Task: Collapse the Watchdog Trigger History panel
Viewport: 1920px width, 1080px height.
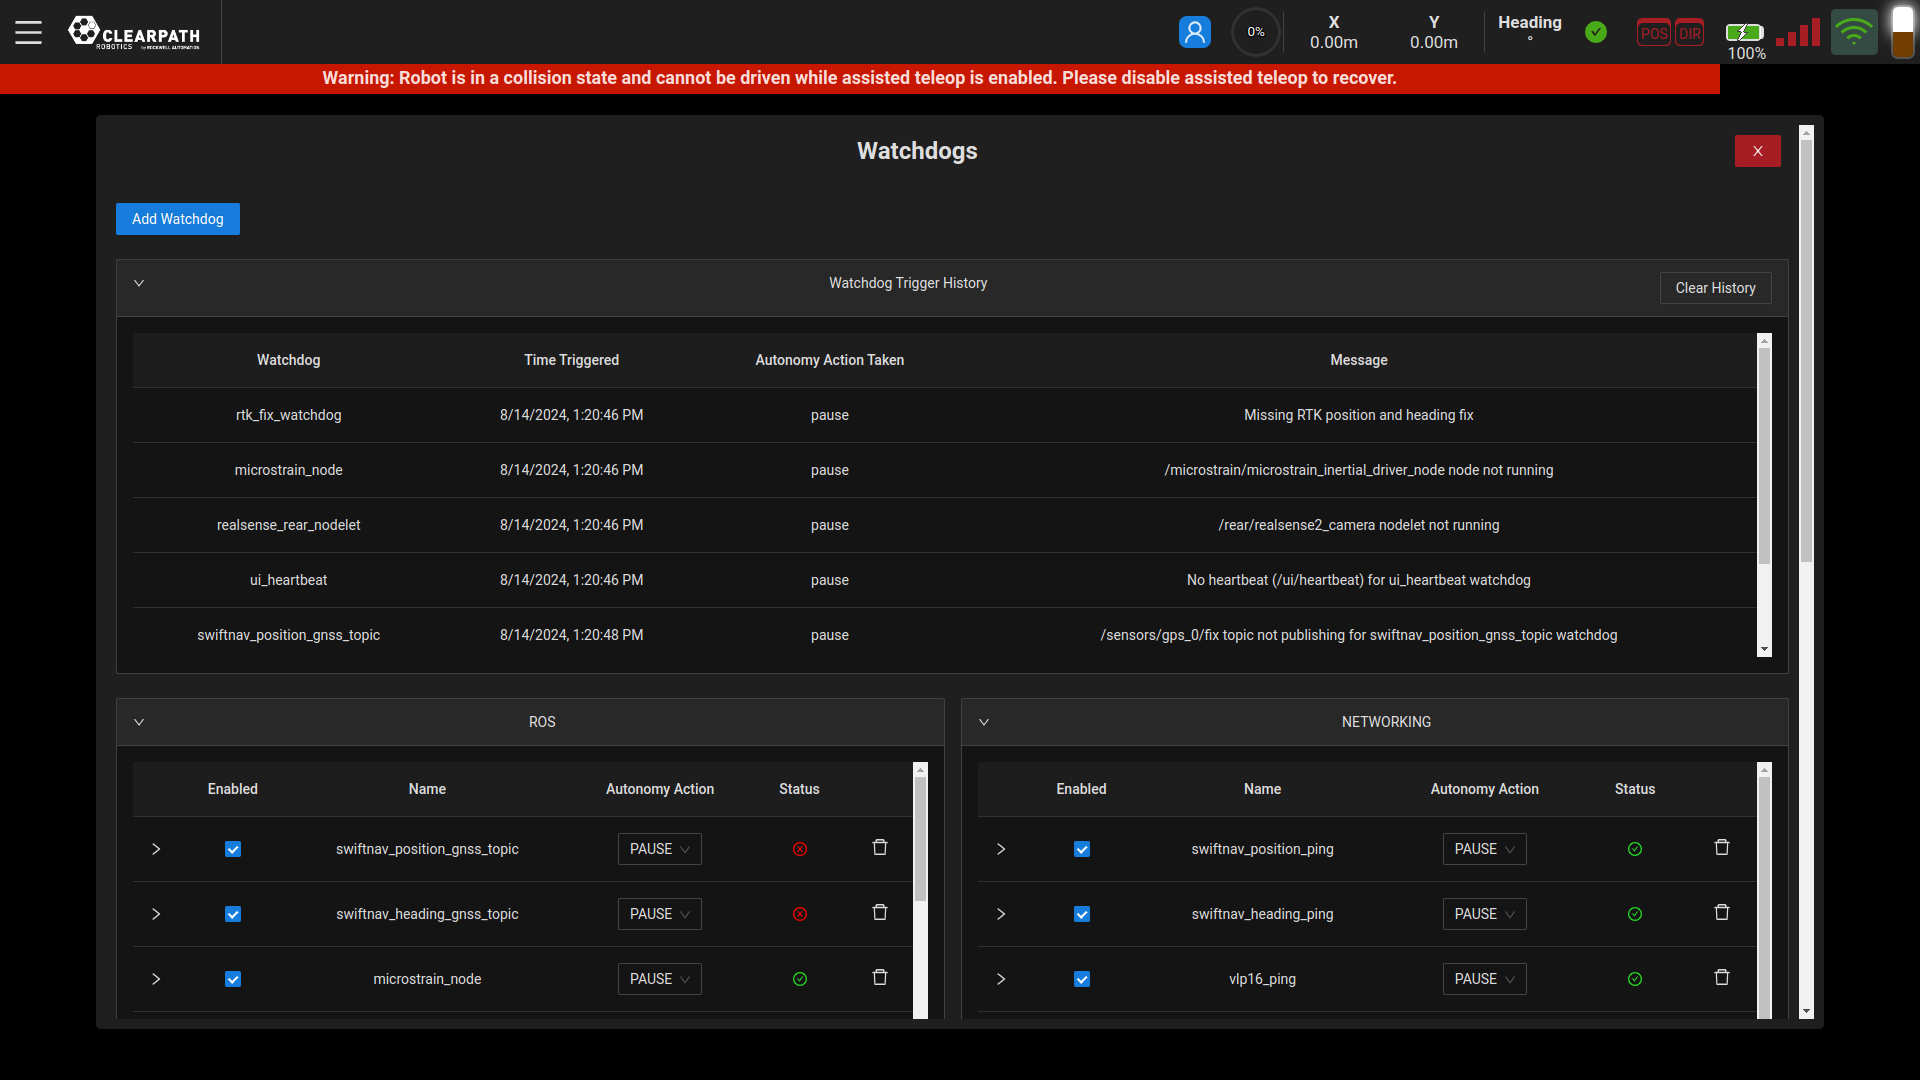Action: (139, 283)
